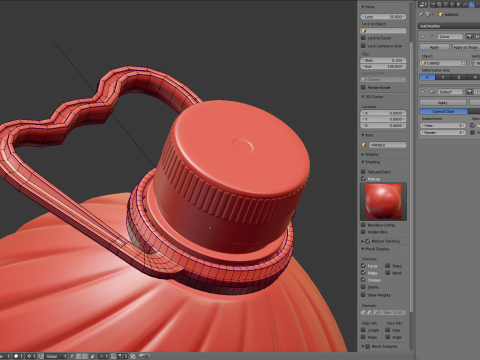Click the proportional editing icon in header
The image size is (480, 360).
click(x=102, y=356)
